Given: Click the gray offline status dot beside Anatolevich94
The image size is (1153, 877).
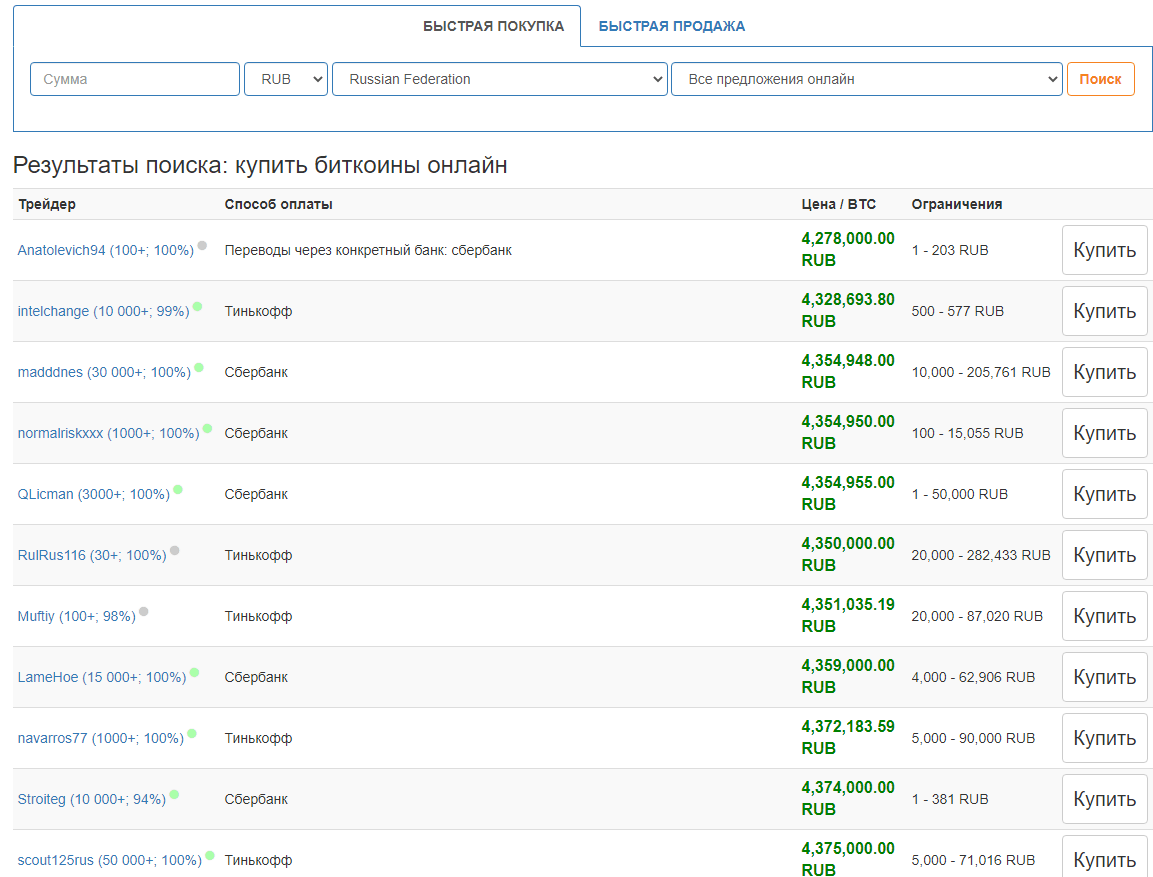Looking at the screenshot, I should click(x=202, y=246).
